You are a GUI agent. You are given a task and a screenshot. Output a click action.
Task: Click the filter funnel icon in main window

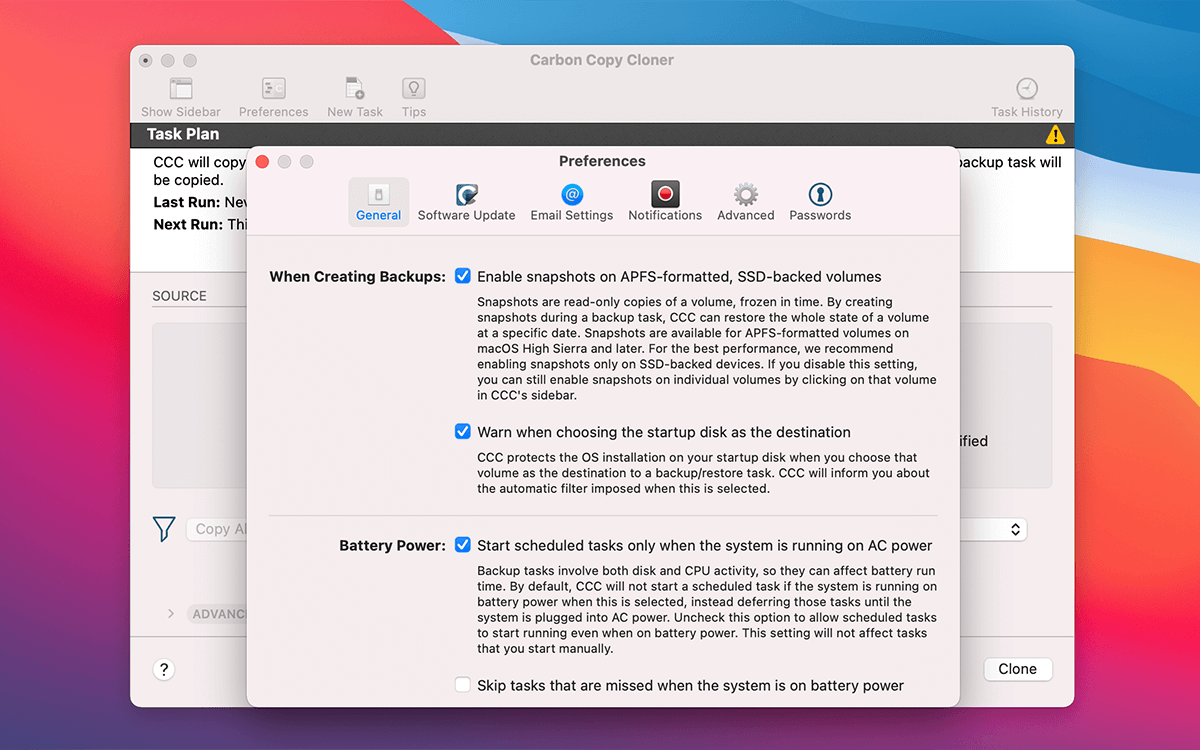[x=164, y=529]
